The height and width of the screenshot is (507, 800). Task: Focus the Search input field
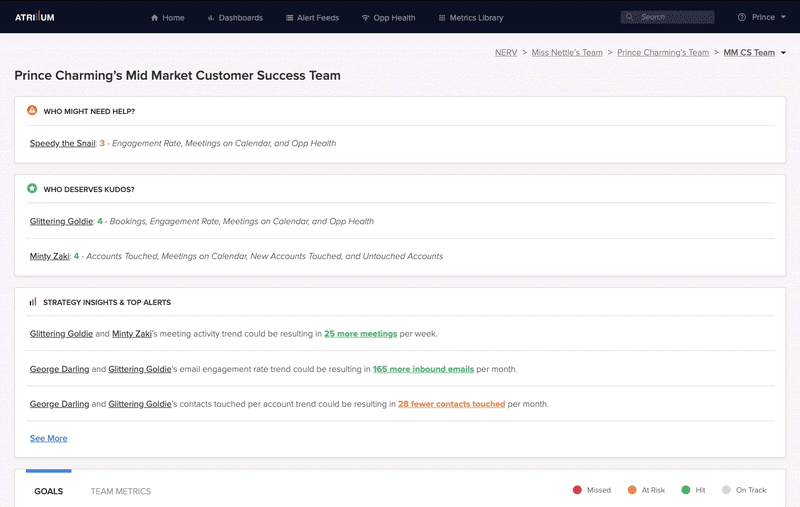tap(667, 17)
